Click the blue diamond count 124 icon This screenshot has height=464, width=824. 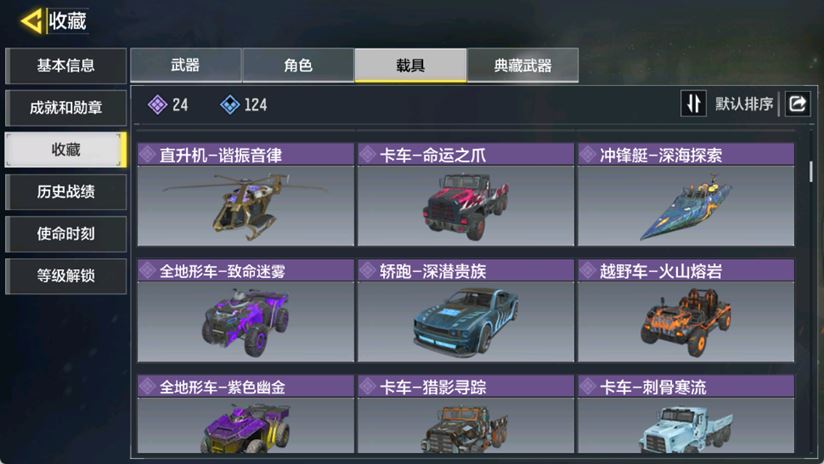[x=230, y=105]
